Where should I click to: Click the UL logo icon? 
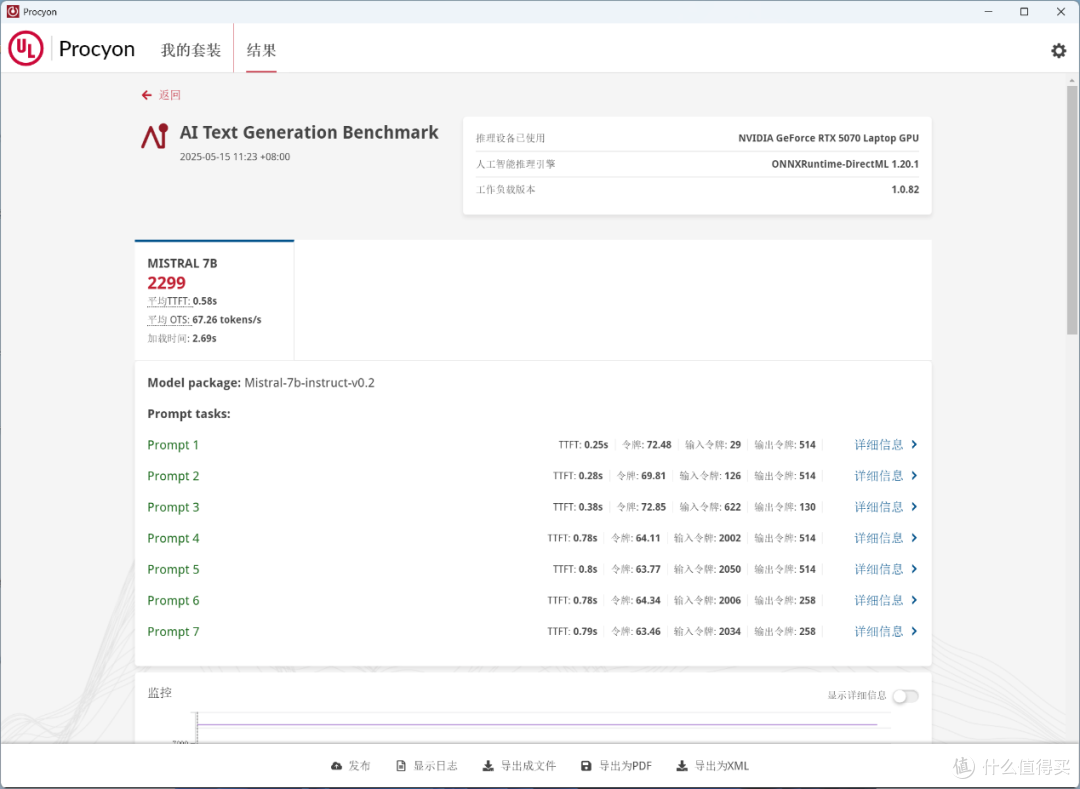[x=25, y=48]
